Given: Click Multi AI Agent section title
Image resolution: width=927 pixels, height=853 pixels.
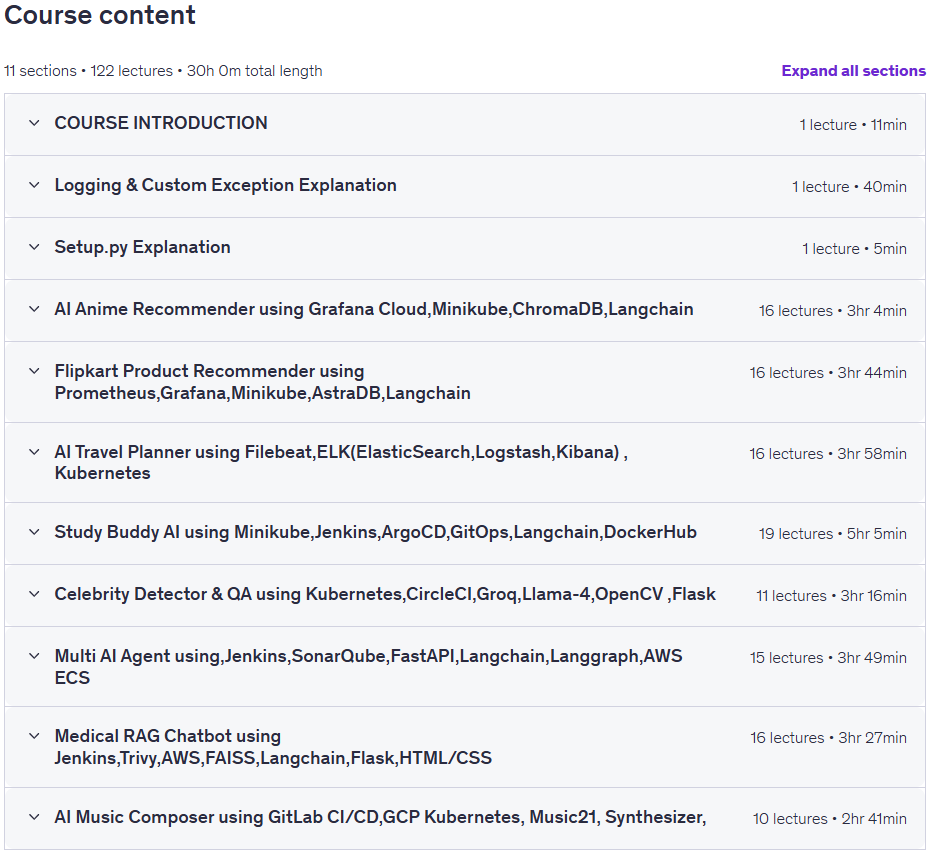Looking at the screenshot, I should click(x=368, y=667).
